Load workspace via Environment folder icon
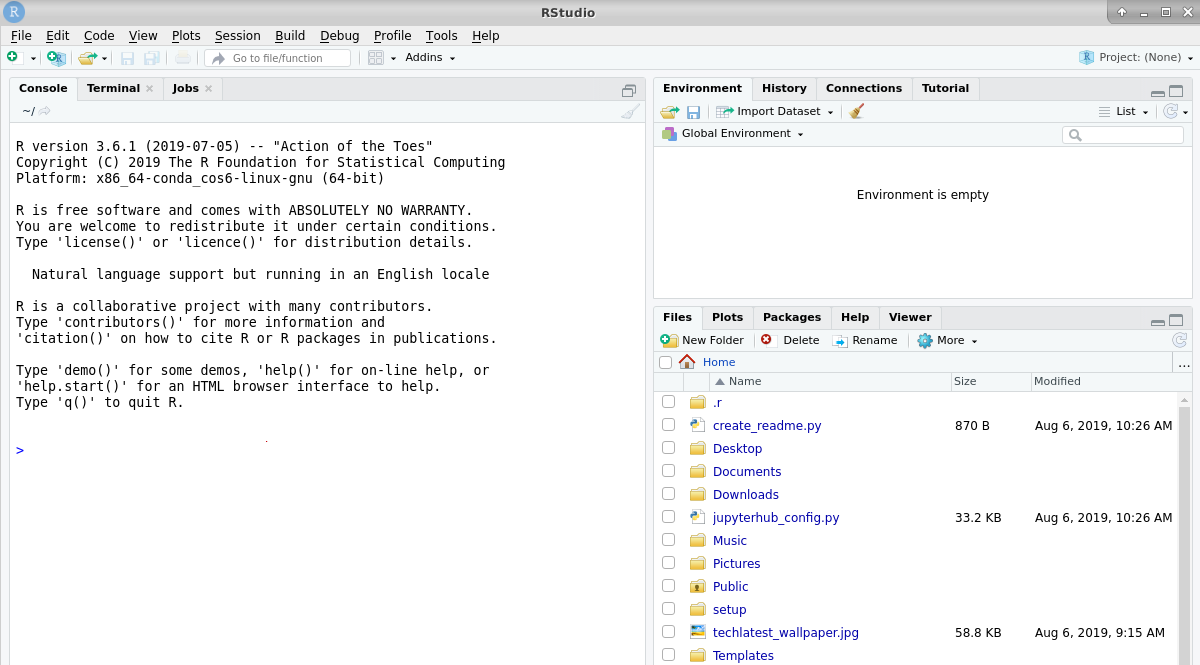This screenshot has height=665, width=1200. click(670, 112)
